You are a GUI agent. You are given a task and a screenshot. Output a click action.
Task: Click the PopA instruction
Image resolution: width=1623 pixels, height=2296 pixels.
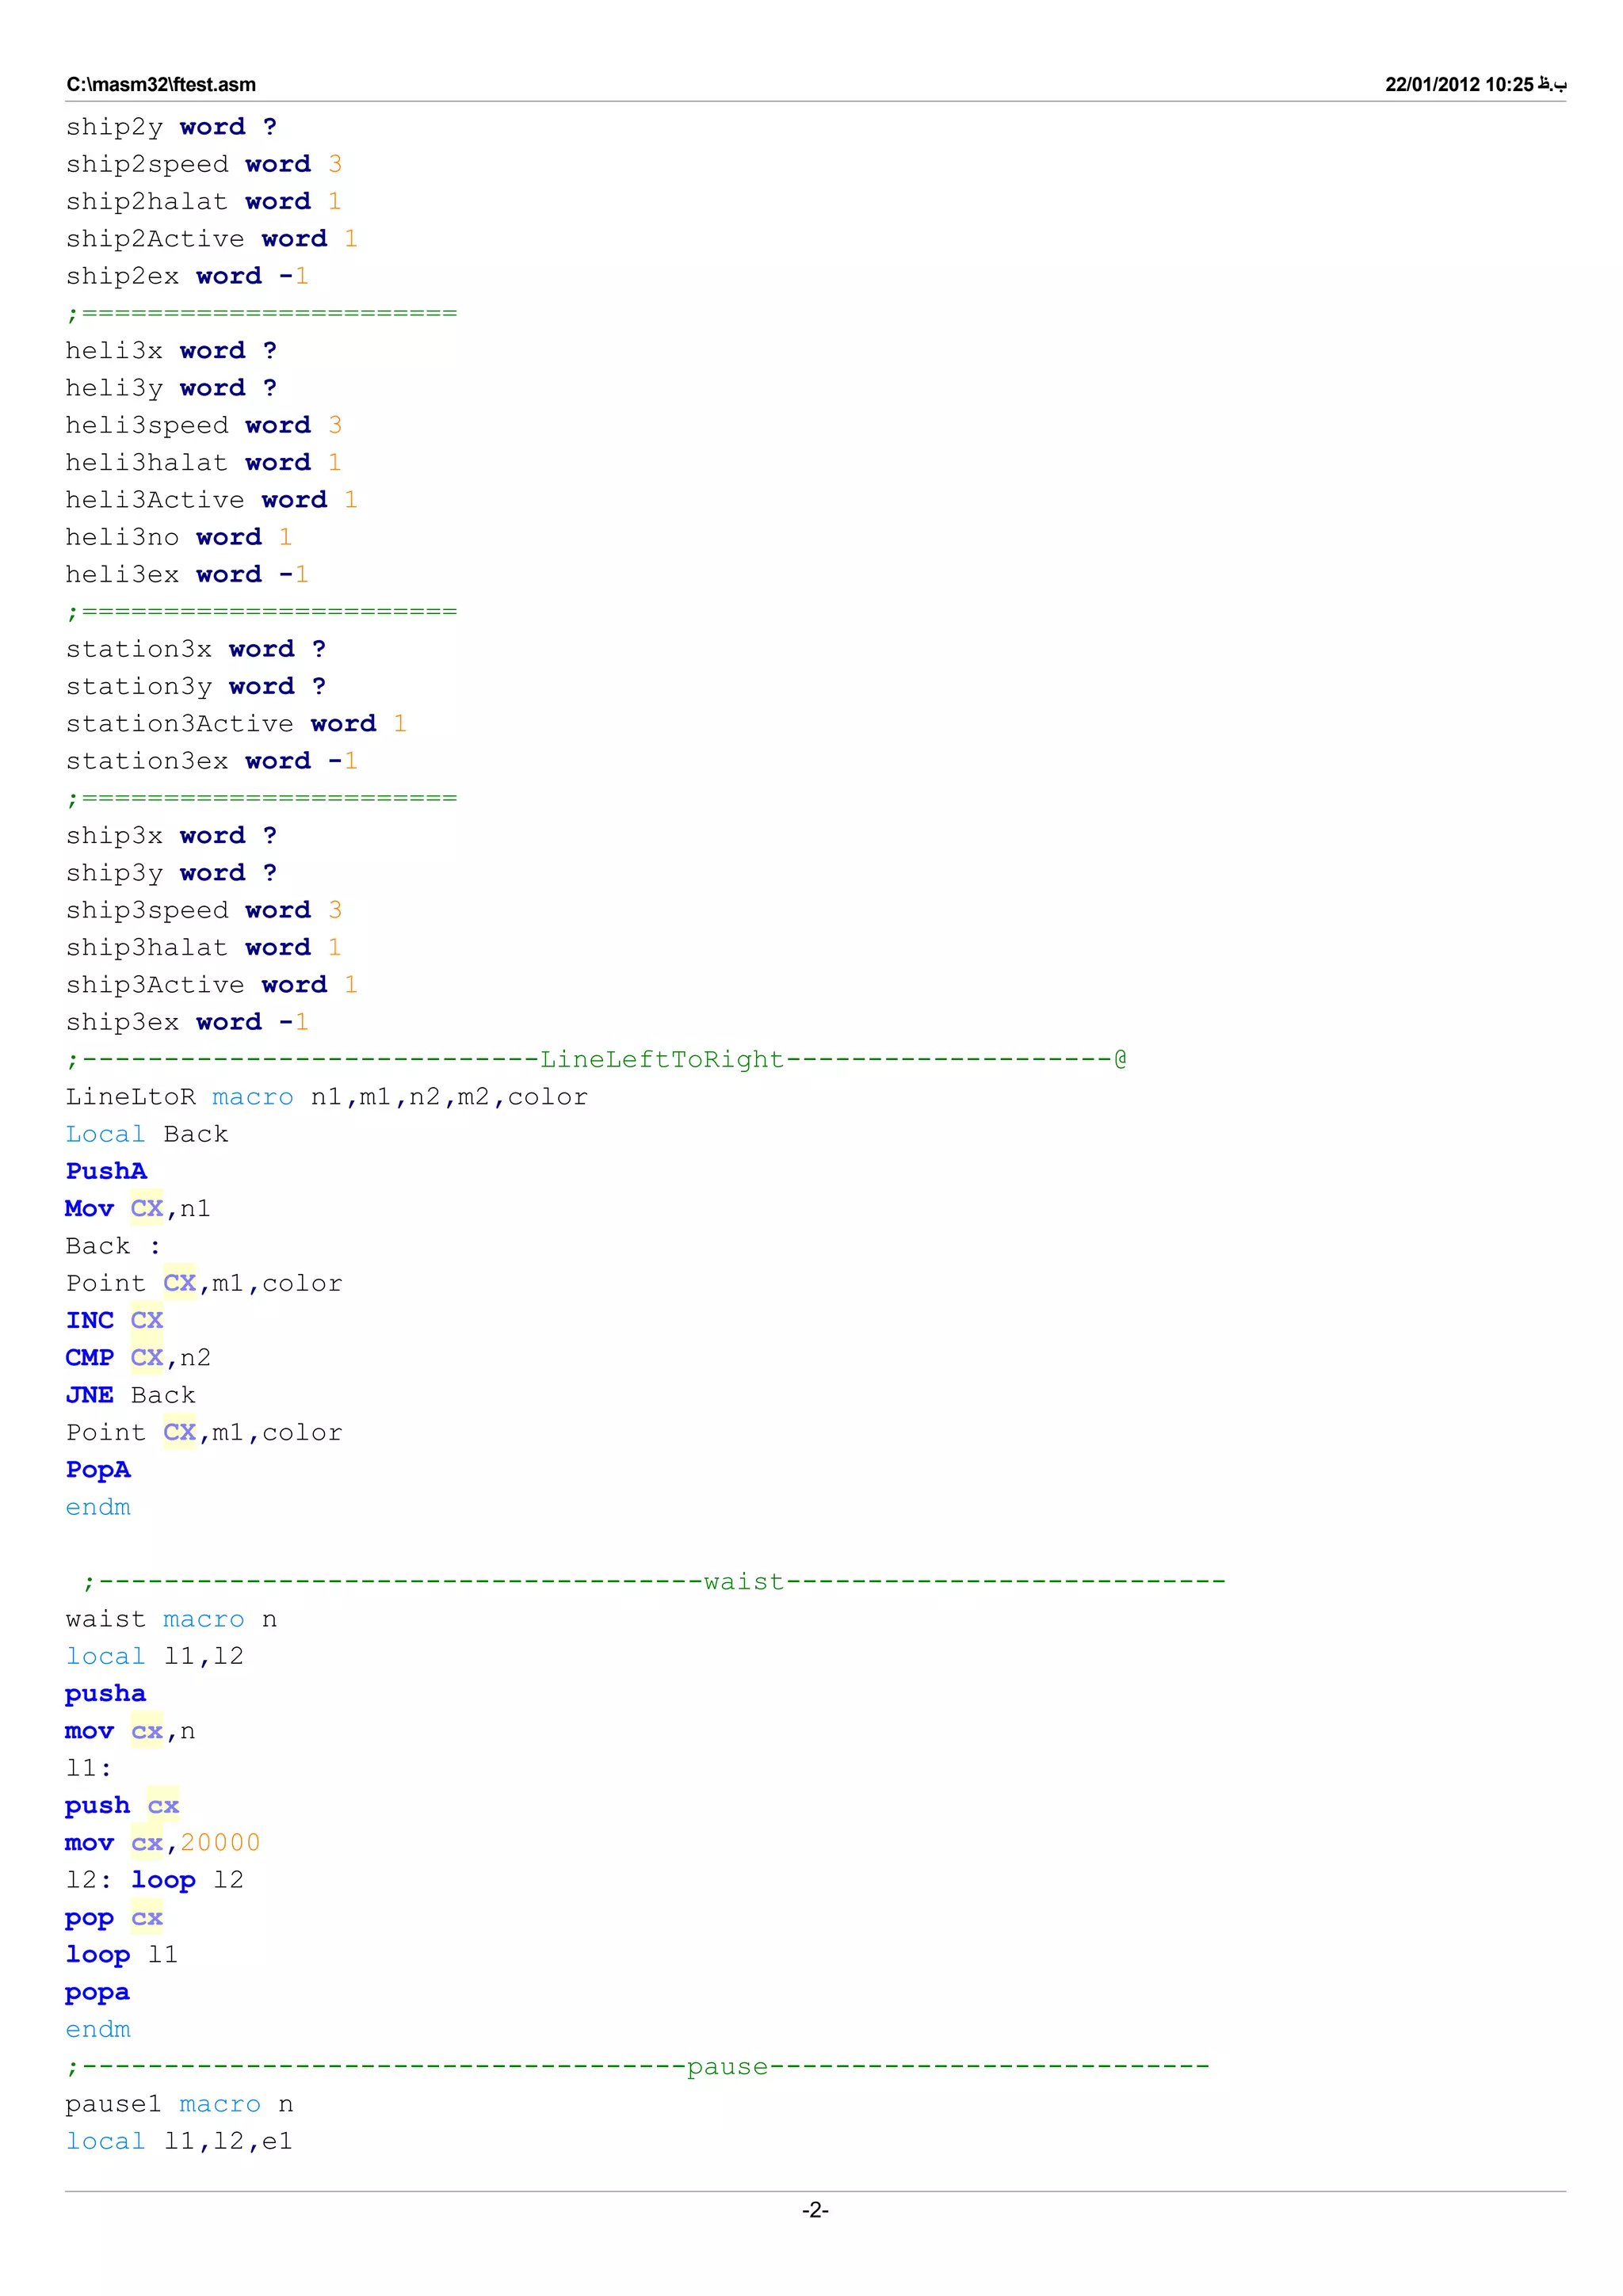point(98,1470)
